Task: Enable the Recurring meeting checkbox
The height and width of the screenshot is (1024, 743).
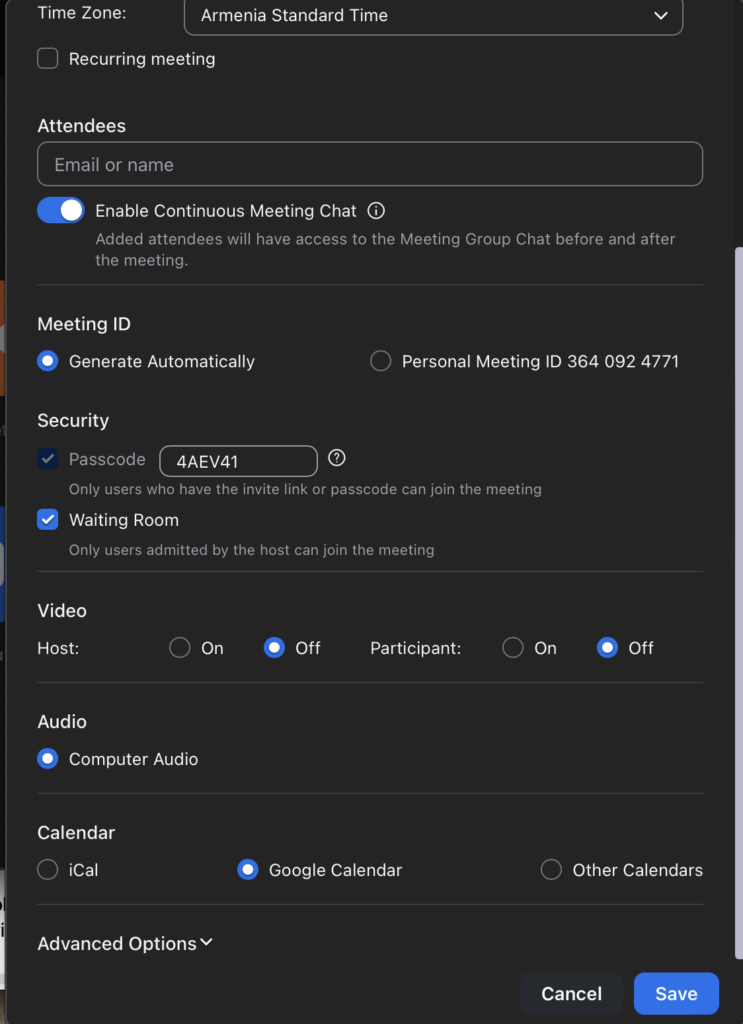Action: (47, 58)
